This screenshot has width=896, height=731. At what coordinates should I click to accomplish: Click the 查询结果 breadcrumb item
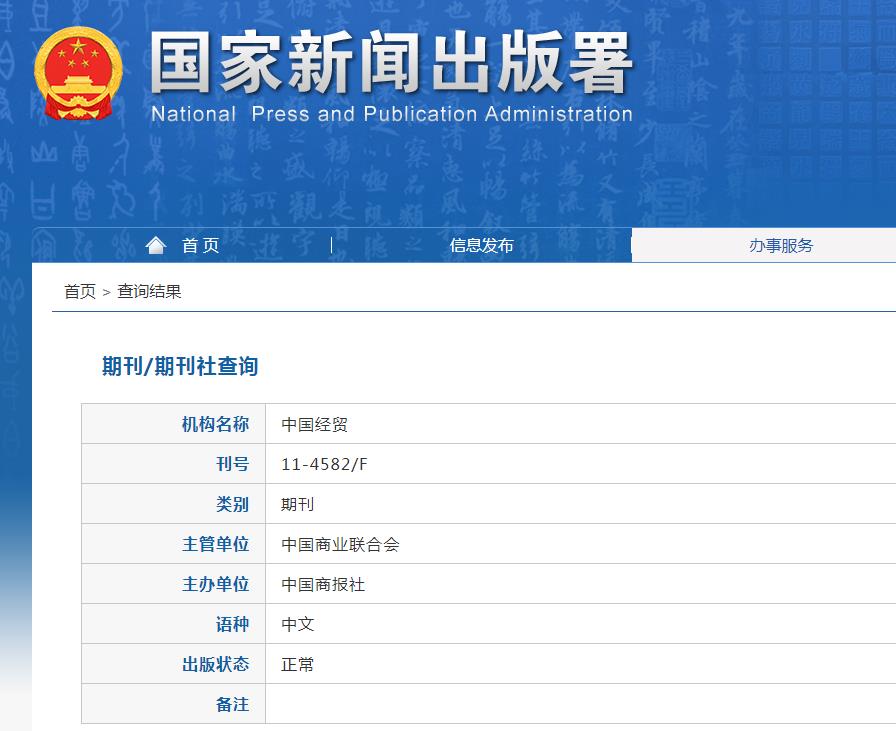click(x=149, y=292)
